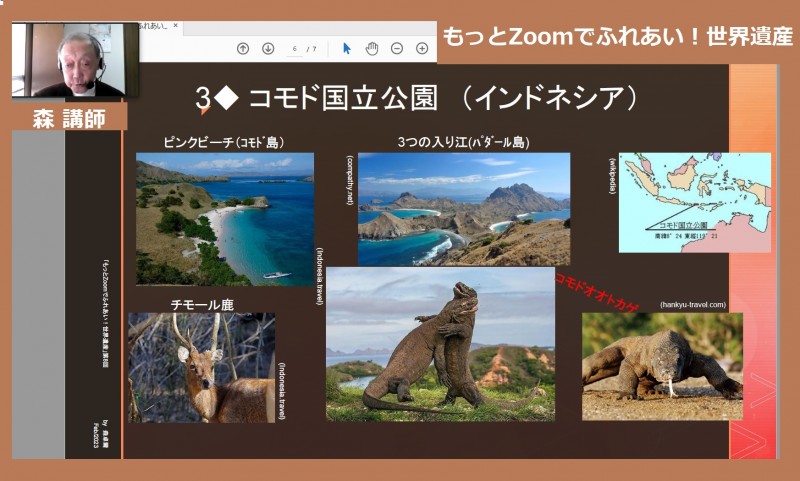Click the walking Komodo dragon photo

(x=662, y=366)
